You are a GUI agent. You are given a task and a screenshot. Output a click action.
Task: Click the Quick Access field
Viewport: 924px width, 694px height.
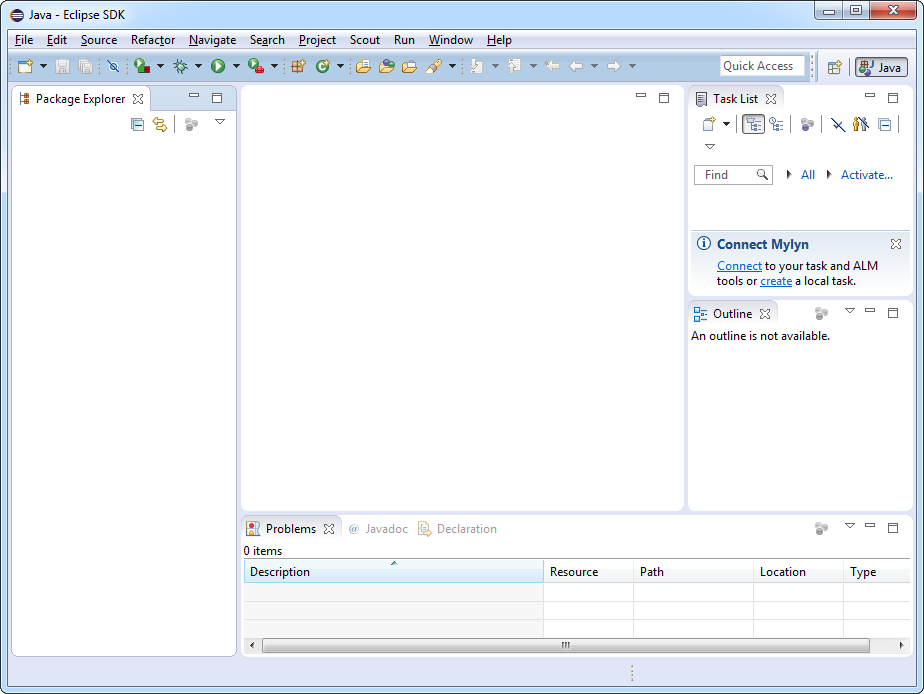763,66
